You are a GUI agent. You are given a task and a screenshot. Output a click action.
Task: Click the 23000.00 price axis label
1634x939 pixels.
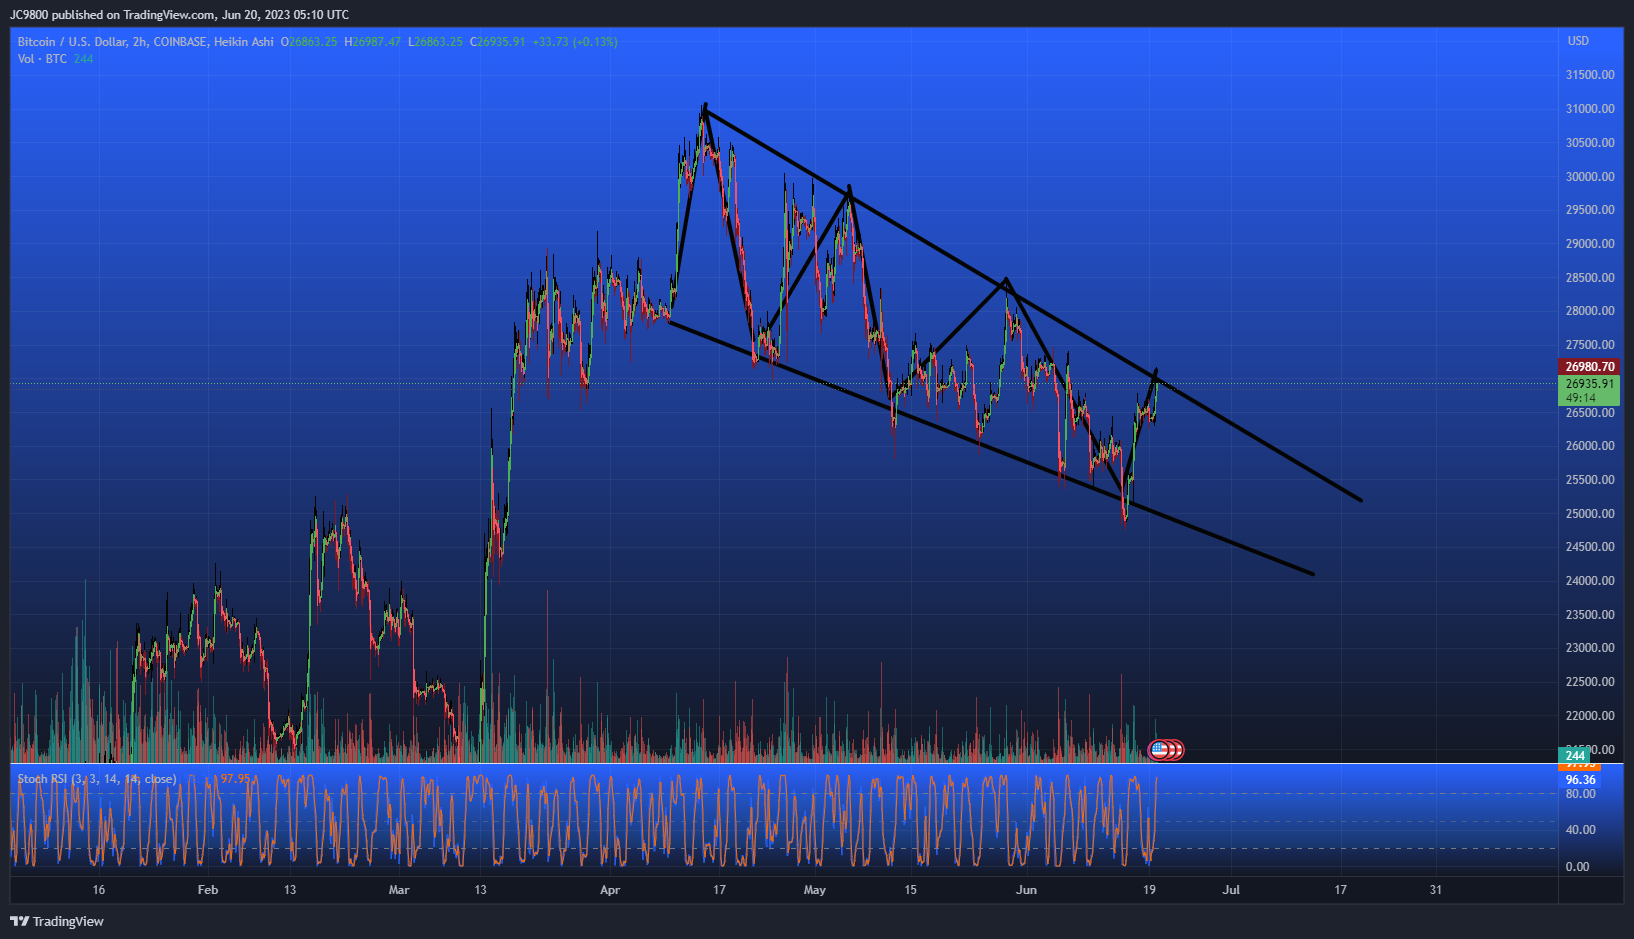click(1590, 648)
